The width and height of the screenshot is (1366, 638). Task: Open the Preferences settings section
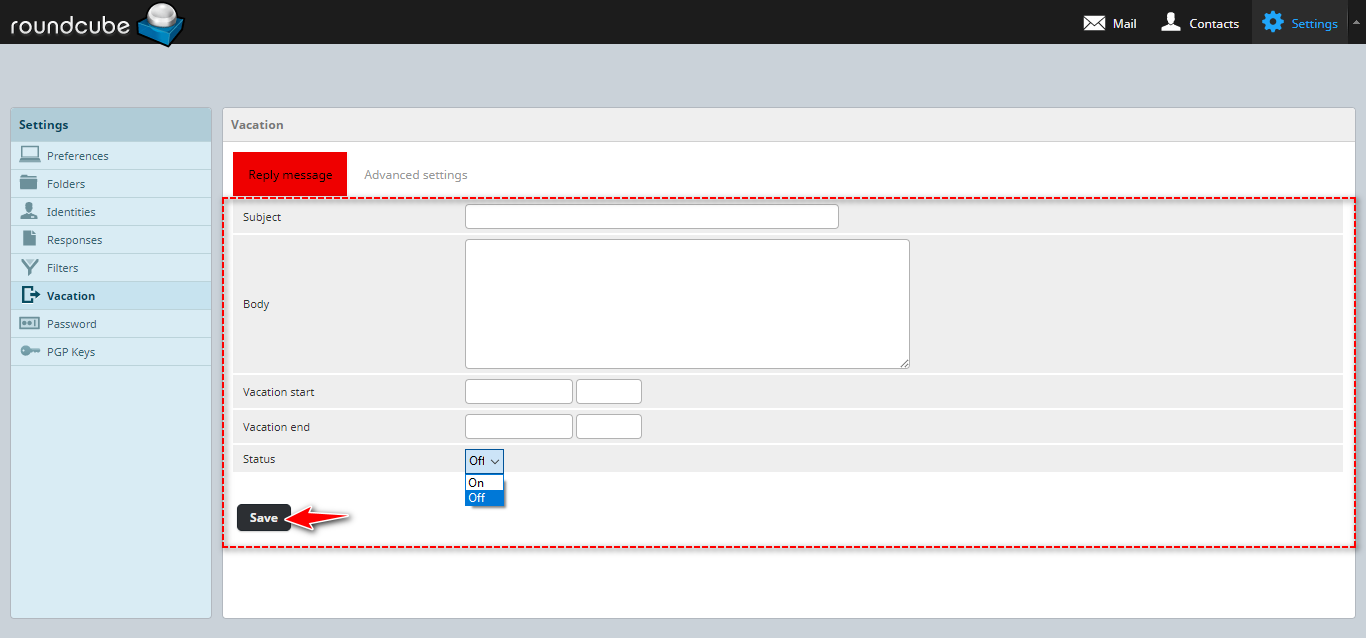[x=111, y=155]
